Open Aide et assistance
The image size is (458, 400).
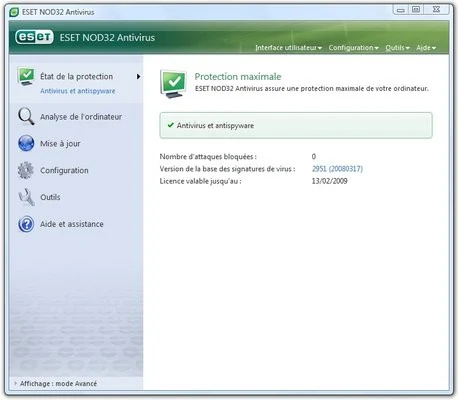click(72, 224)
